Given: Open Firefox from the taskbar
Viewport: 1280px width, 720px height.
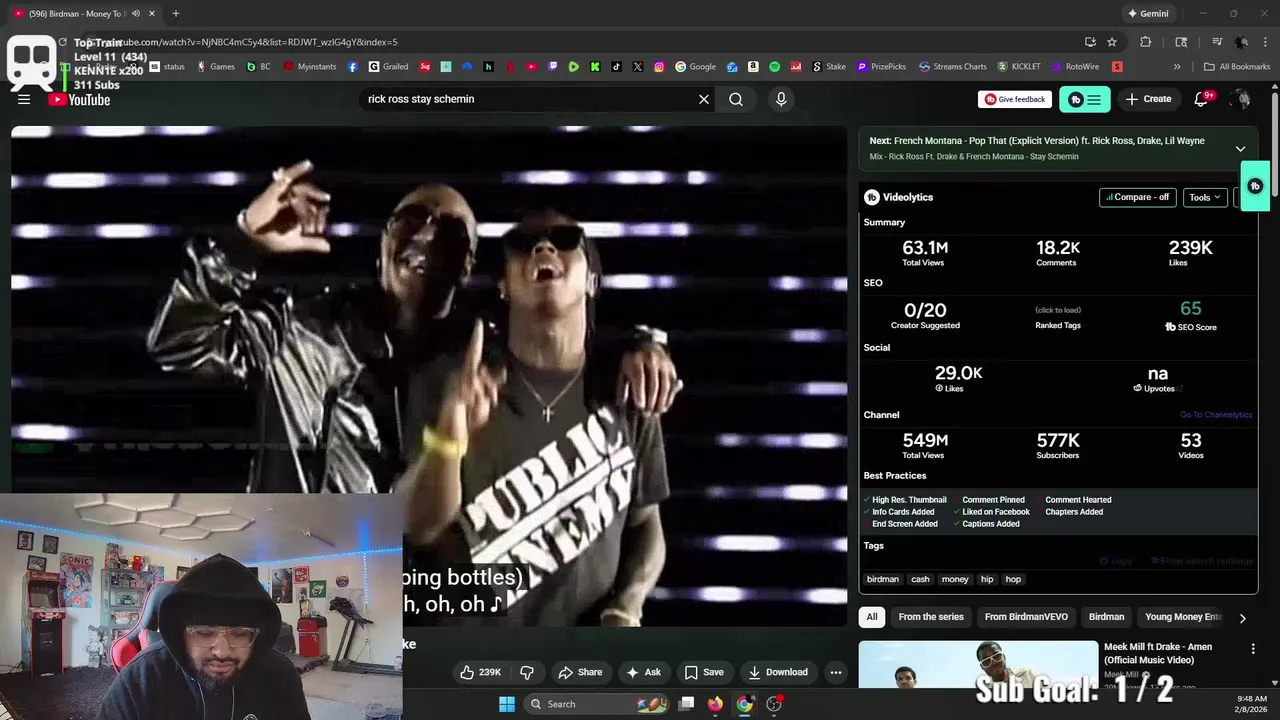Looking at the screenshot, I should tap(715, 704).
